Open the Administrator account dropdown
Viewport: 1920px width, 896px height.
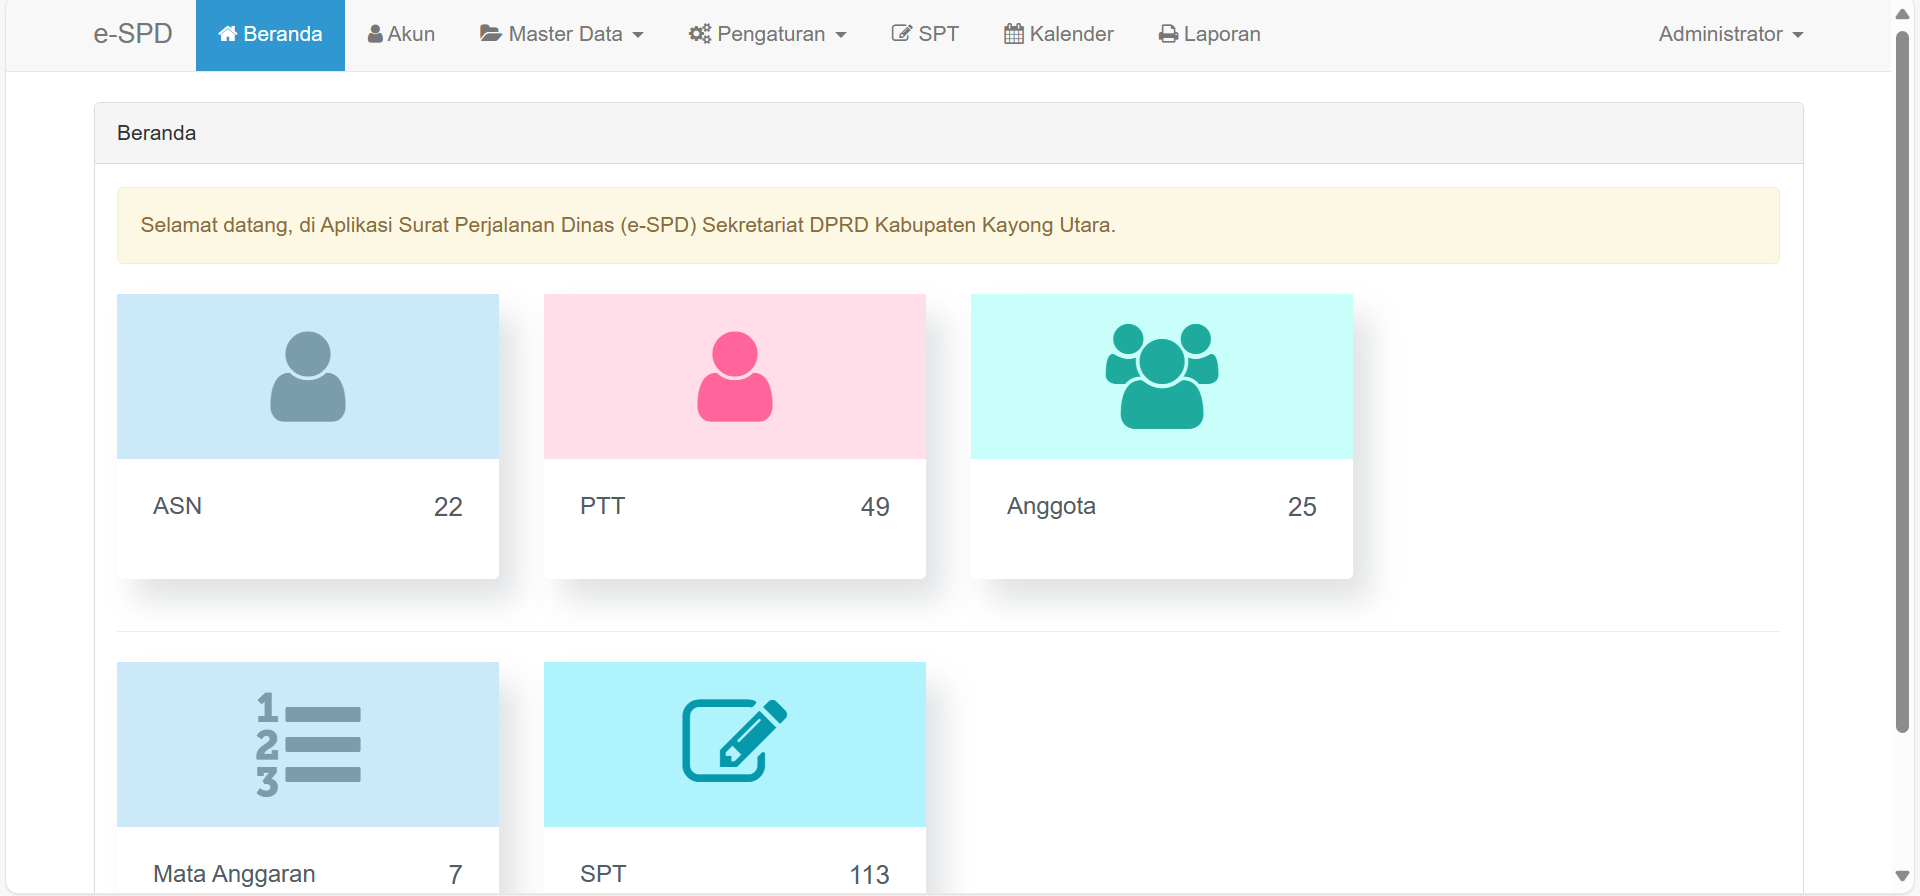1730,35
